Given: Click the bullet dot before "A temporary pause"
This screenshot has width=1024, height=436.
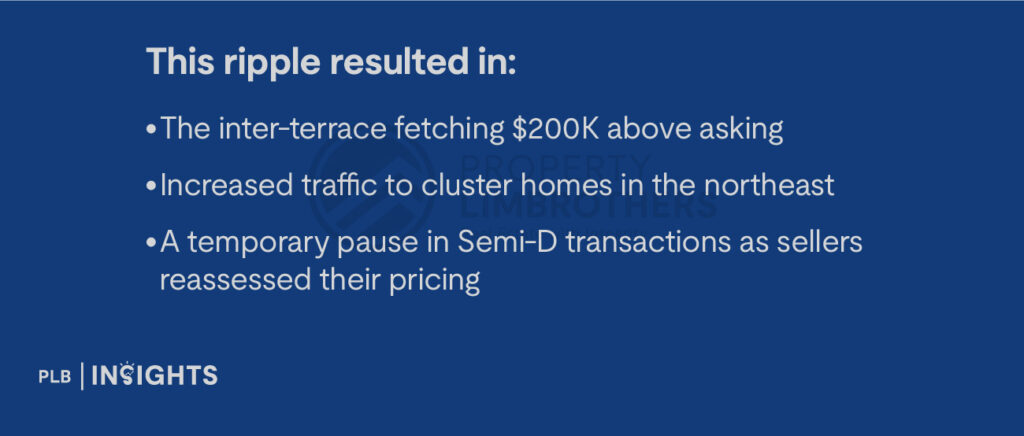Looking at the screenshot, I should coord(150,244).
